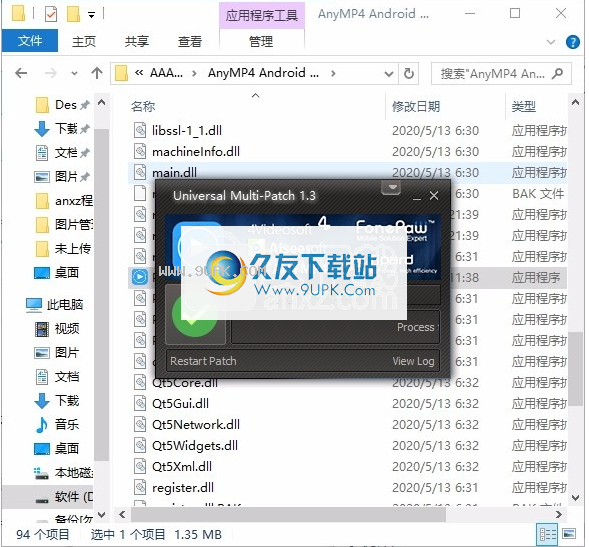Switch to details view layout icon

[x=548, y=534]
